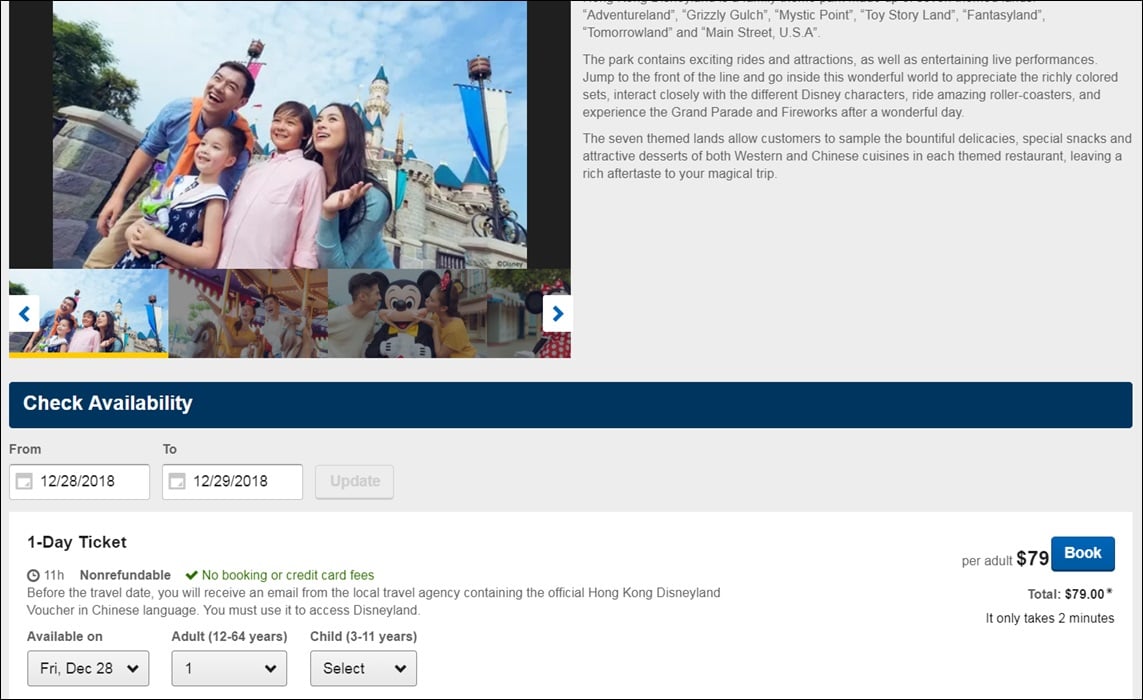
Task: Click the Available on label
Action: click(x=65, y=637)
